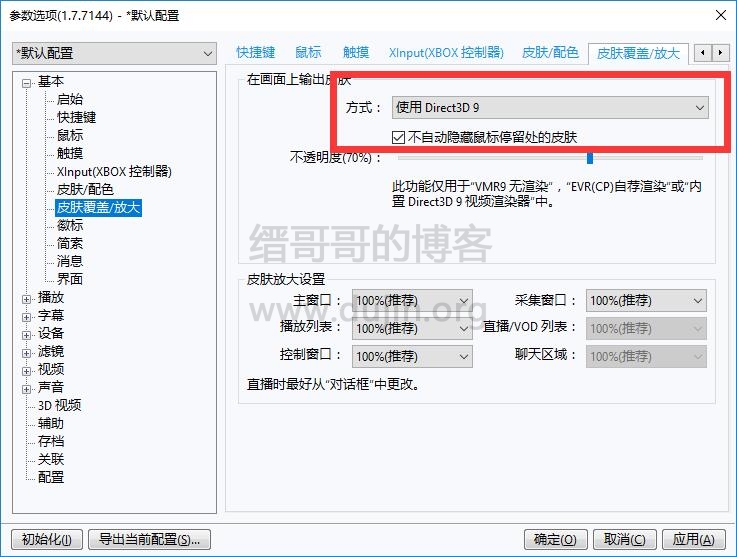Select the 基本 tree category
This screenshot has height=557, width=737.
point(51,81)
